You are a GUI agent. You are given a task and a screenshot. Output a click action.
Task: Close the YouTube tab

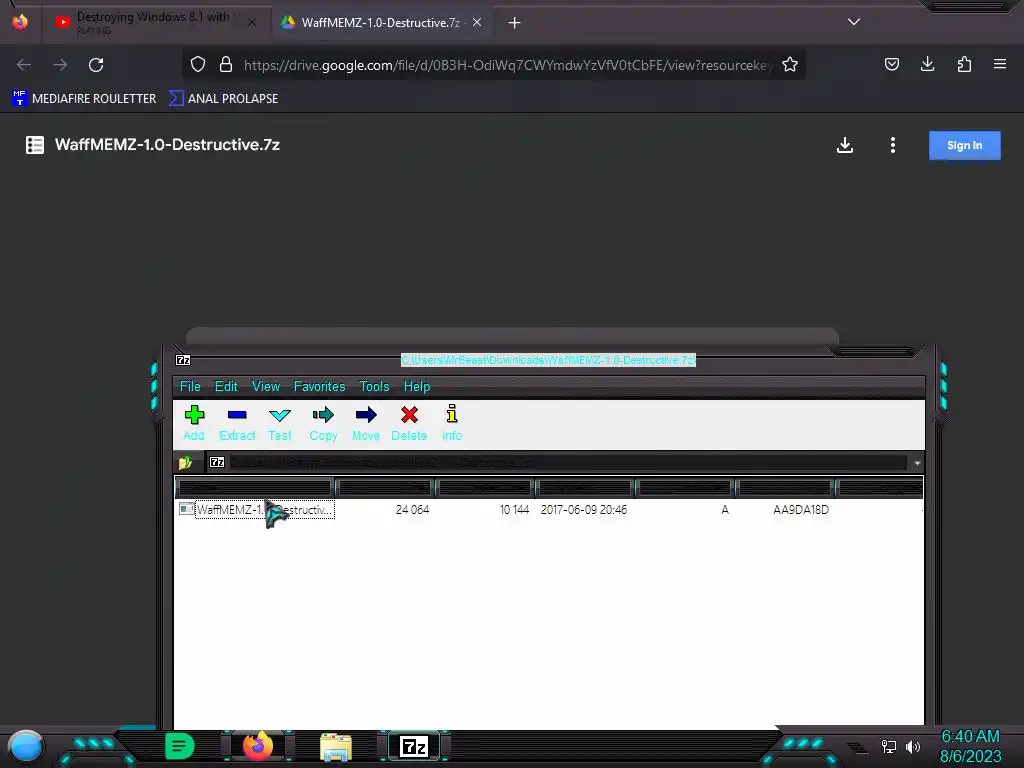(252, 22)
